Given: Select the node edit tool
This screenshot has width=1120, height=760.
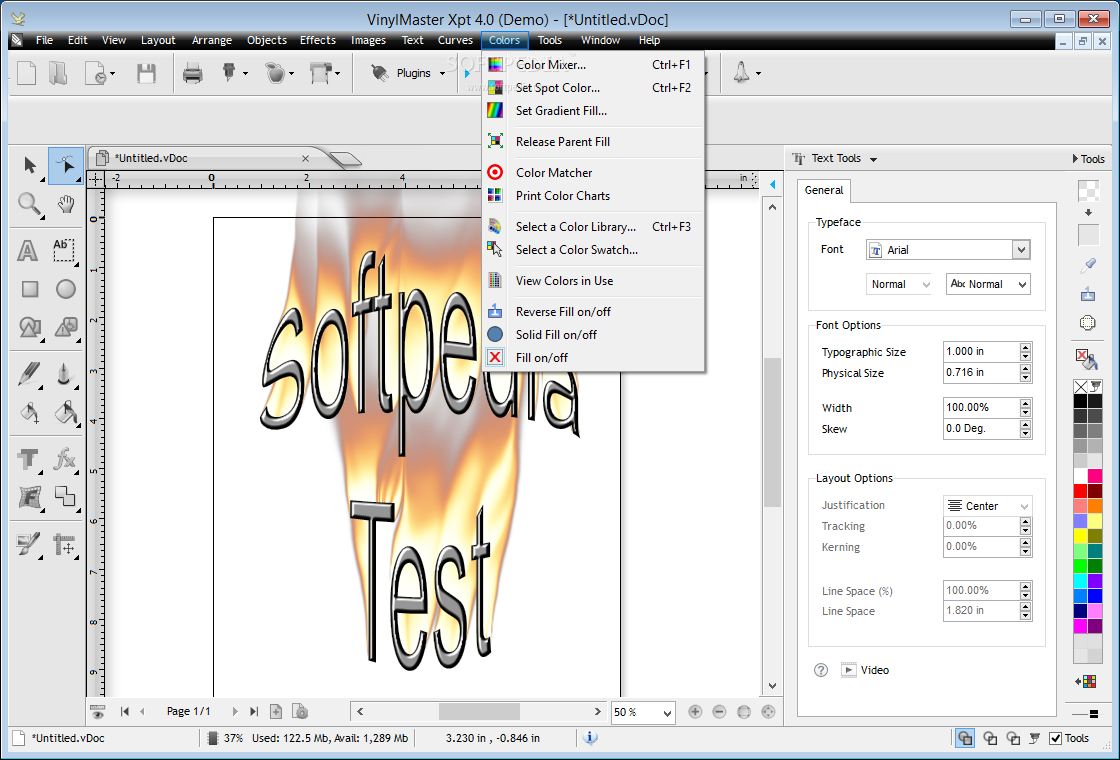Looking at the screenshot, I should [x=66, y=166].
